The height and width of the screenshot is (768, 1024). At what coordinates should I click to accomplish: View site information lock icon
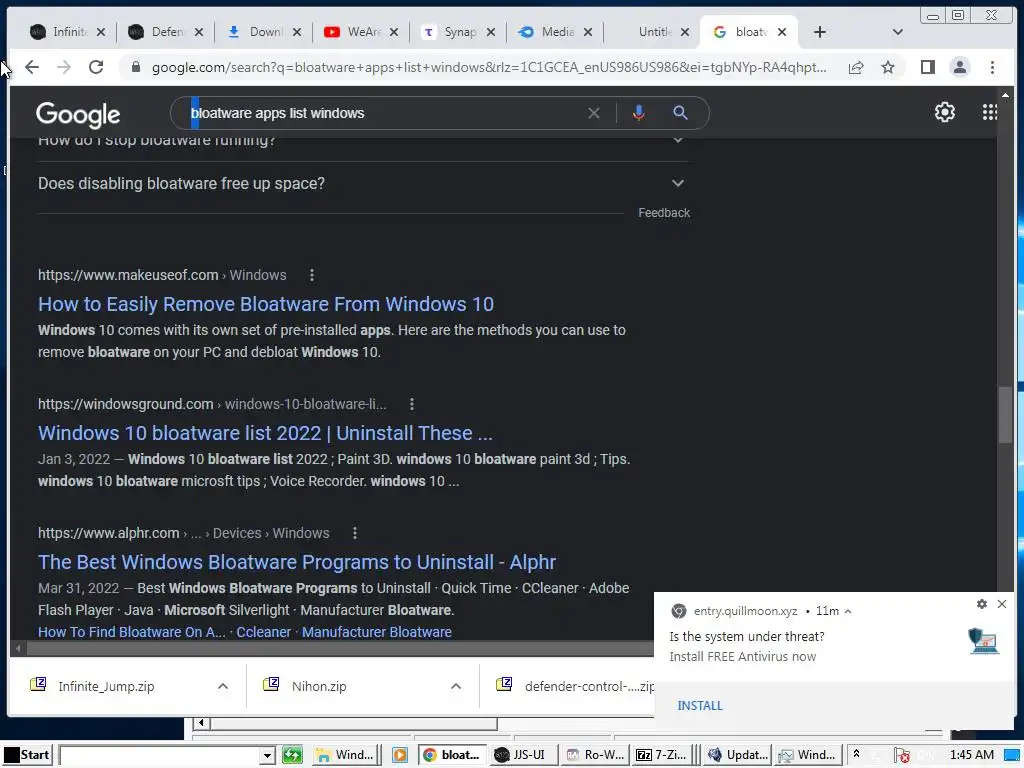coord(136,67)
